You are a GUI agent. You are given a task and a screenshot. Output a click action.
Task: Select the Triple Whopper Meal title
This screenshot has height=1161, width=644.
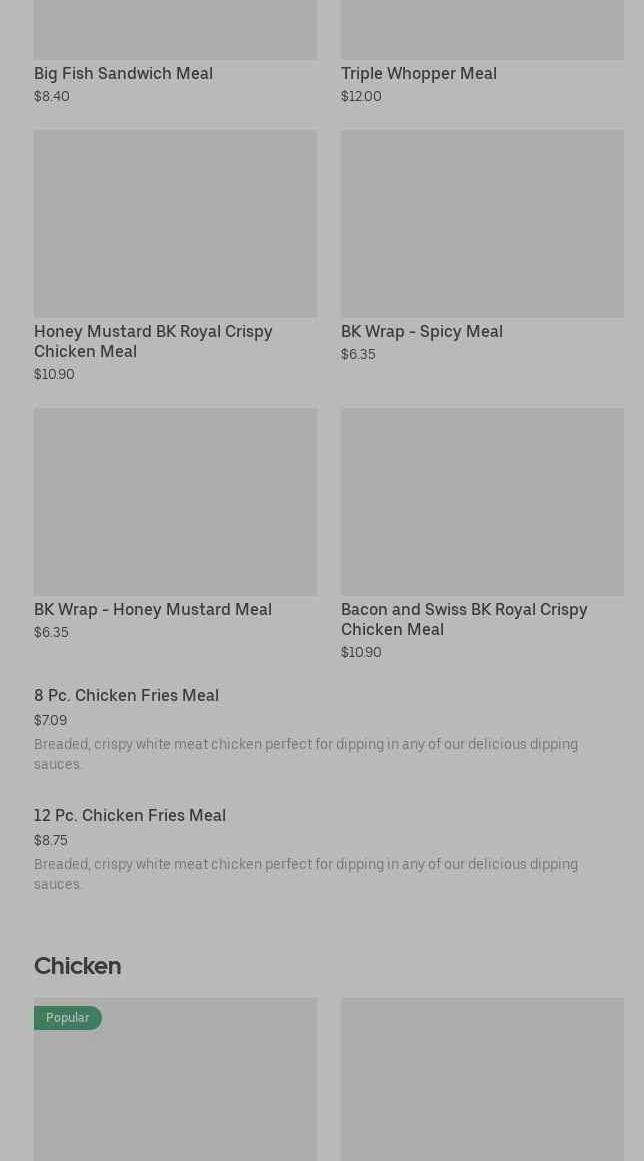pos(418,74)
